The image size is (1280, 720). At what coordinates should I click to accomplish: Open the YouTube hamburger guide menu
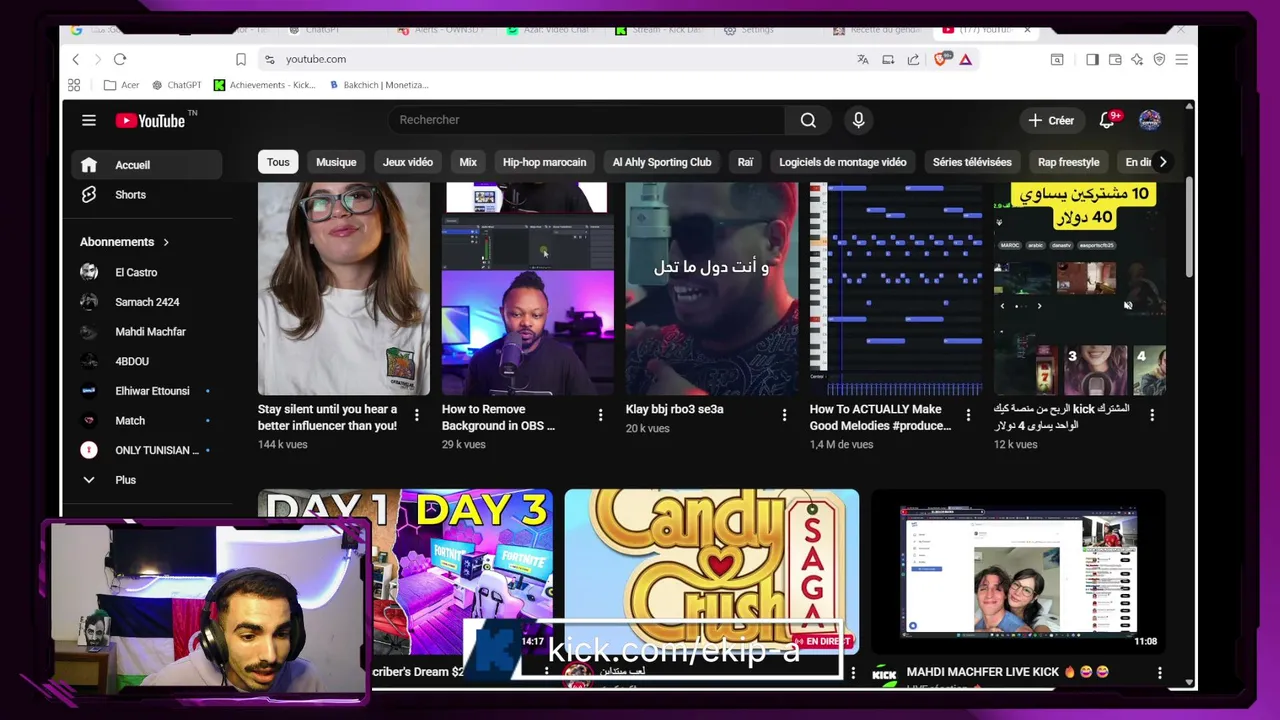pos(89,120)
